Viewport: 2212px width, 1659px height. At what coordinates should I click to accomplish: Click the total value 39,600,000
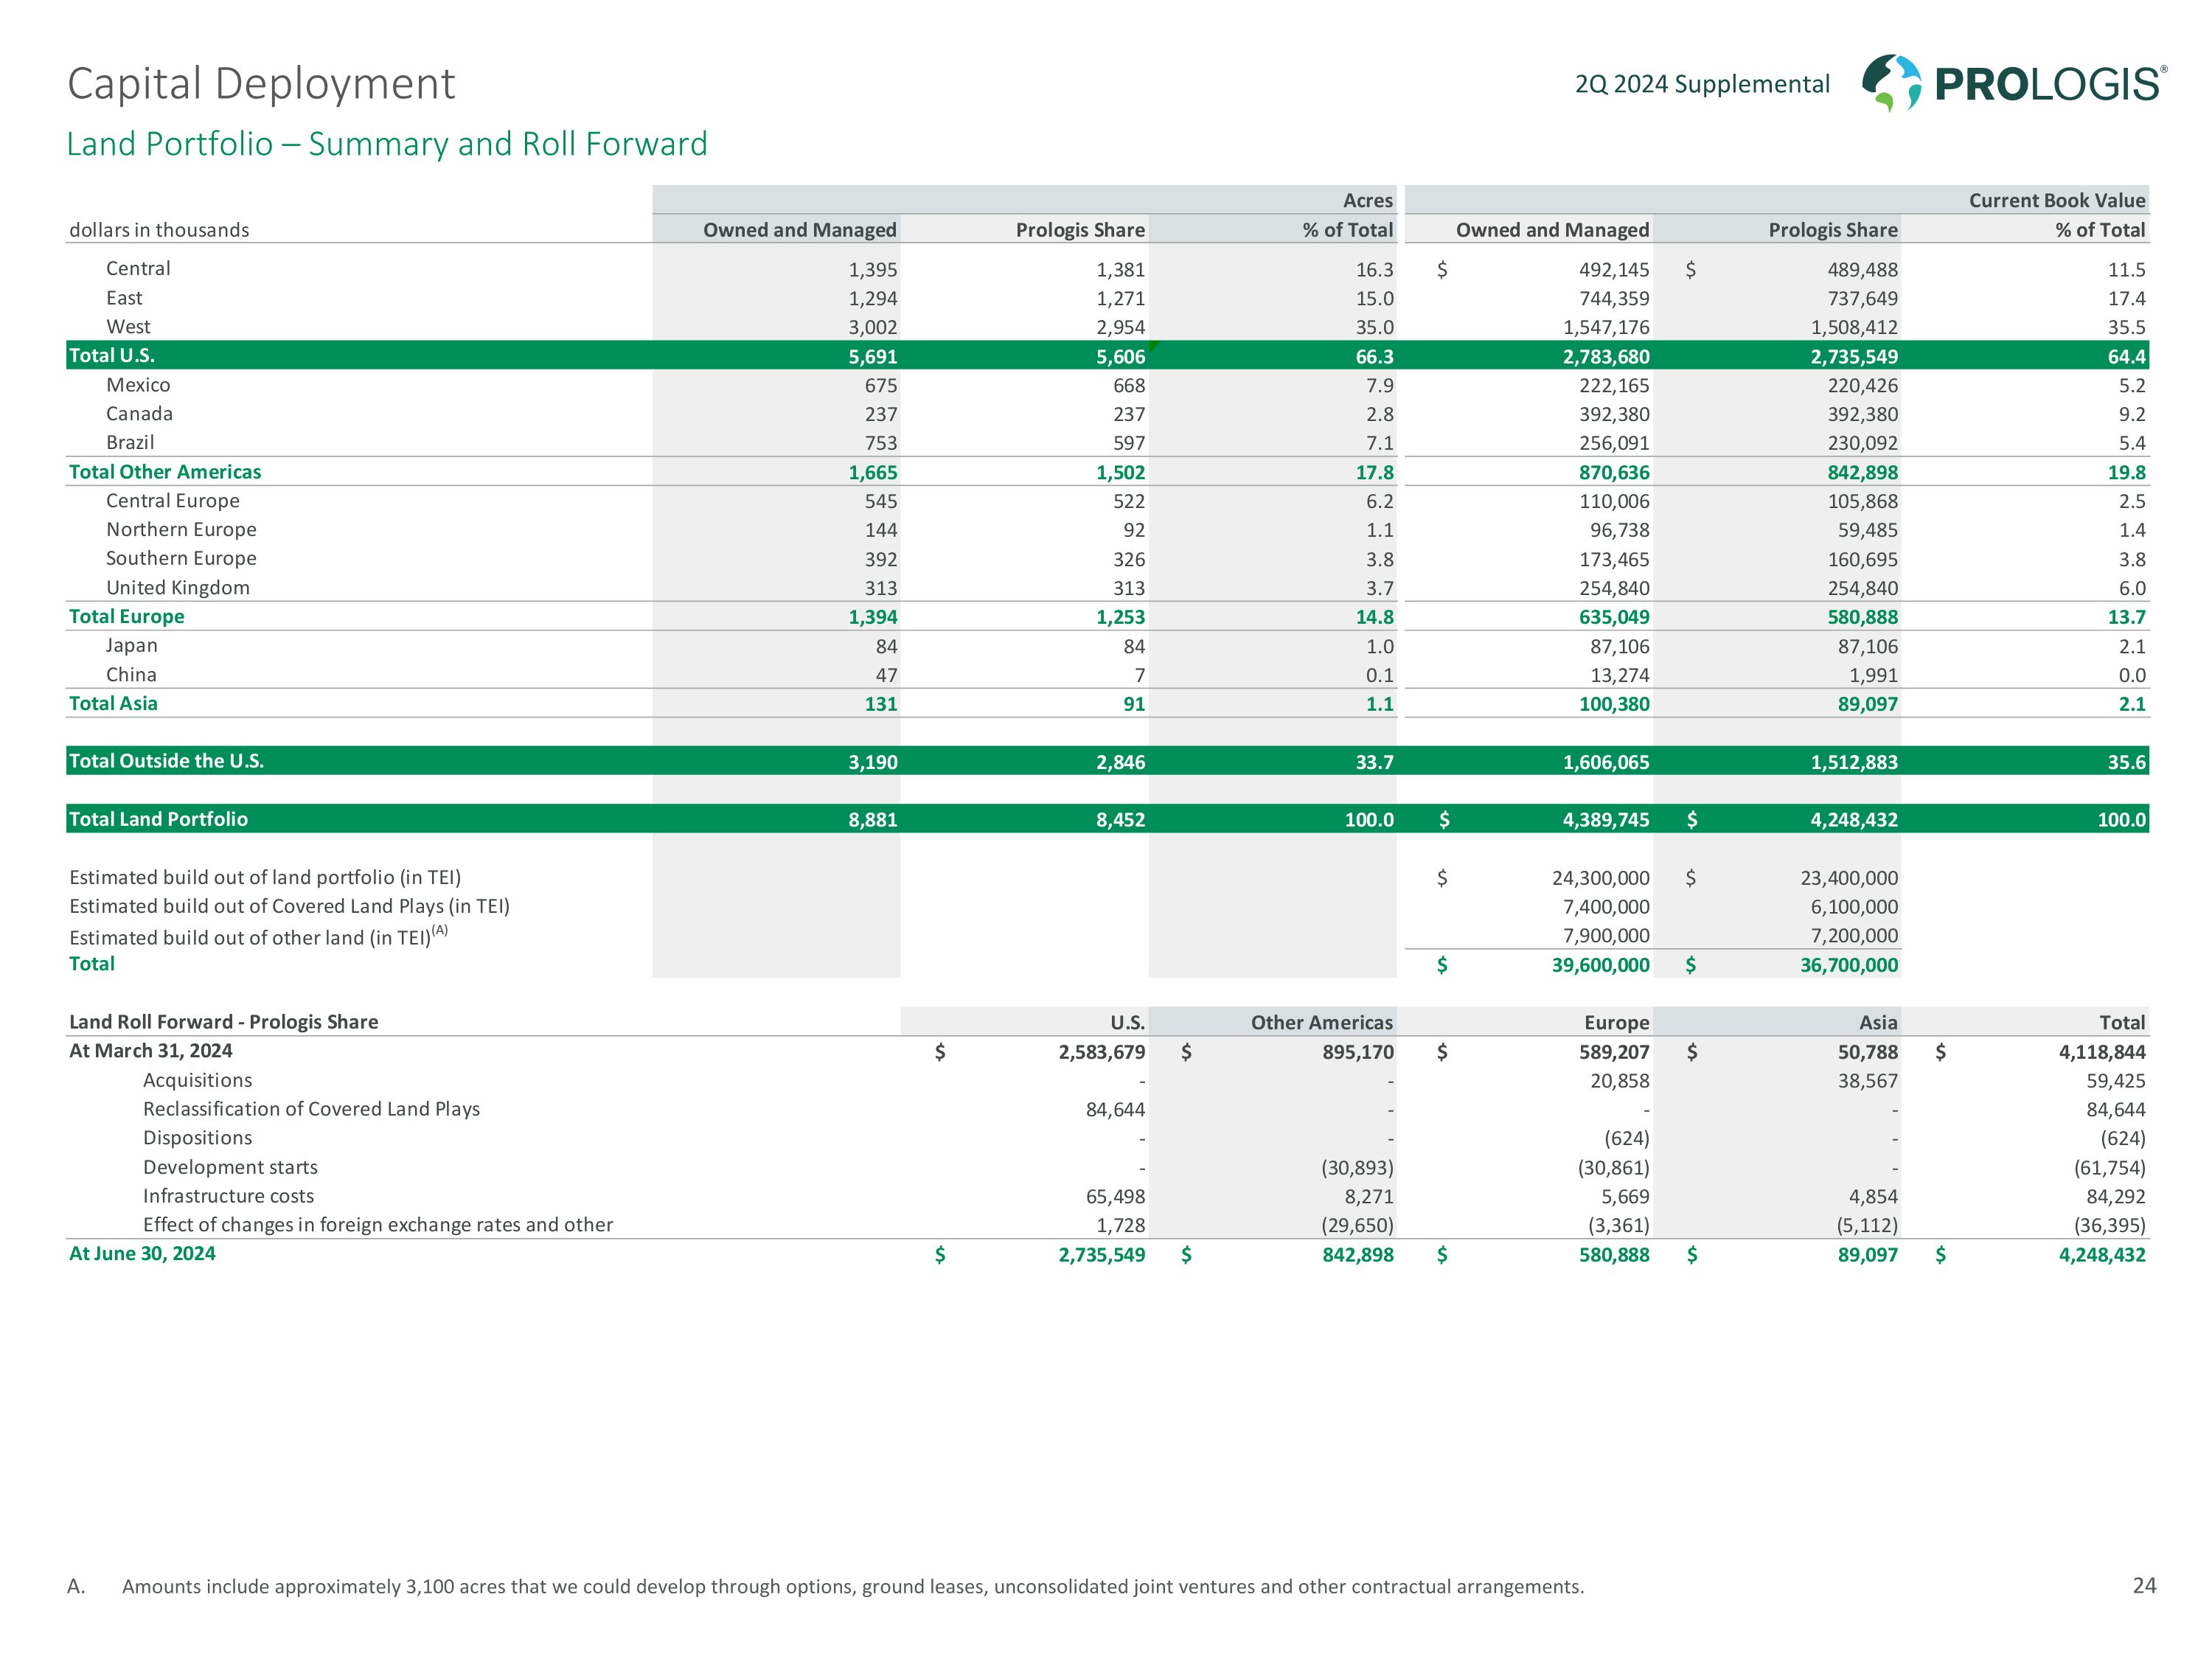1600,965
